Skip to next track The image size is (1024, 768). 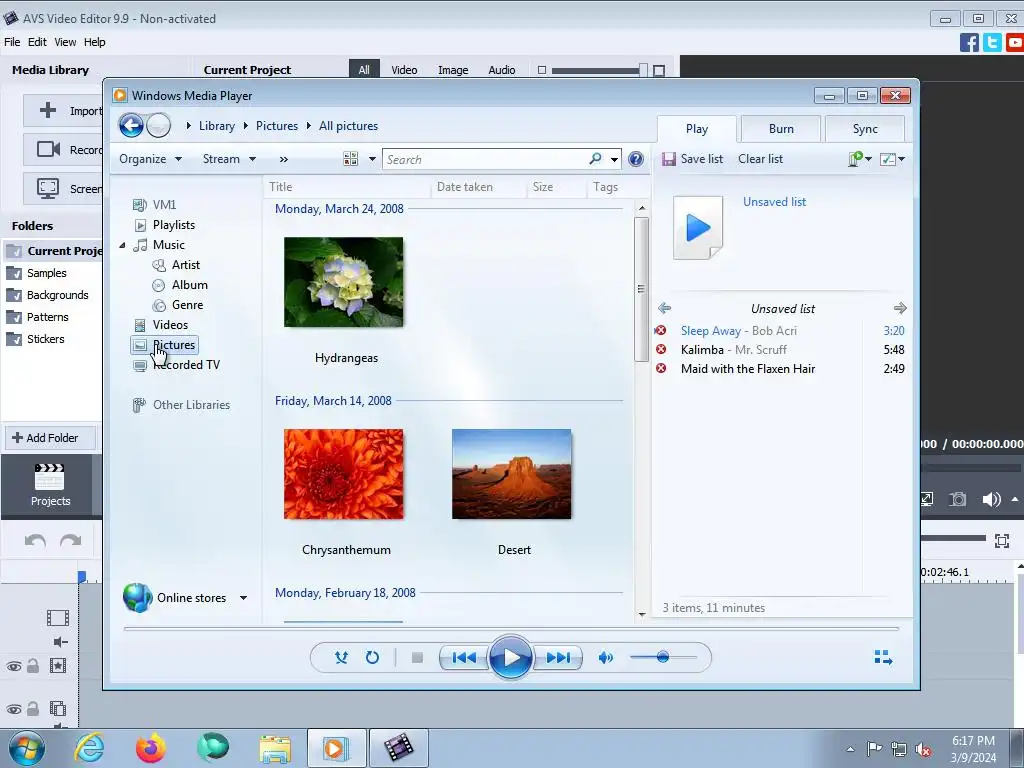(557, 658)
